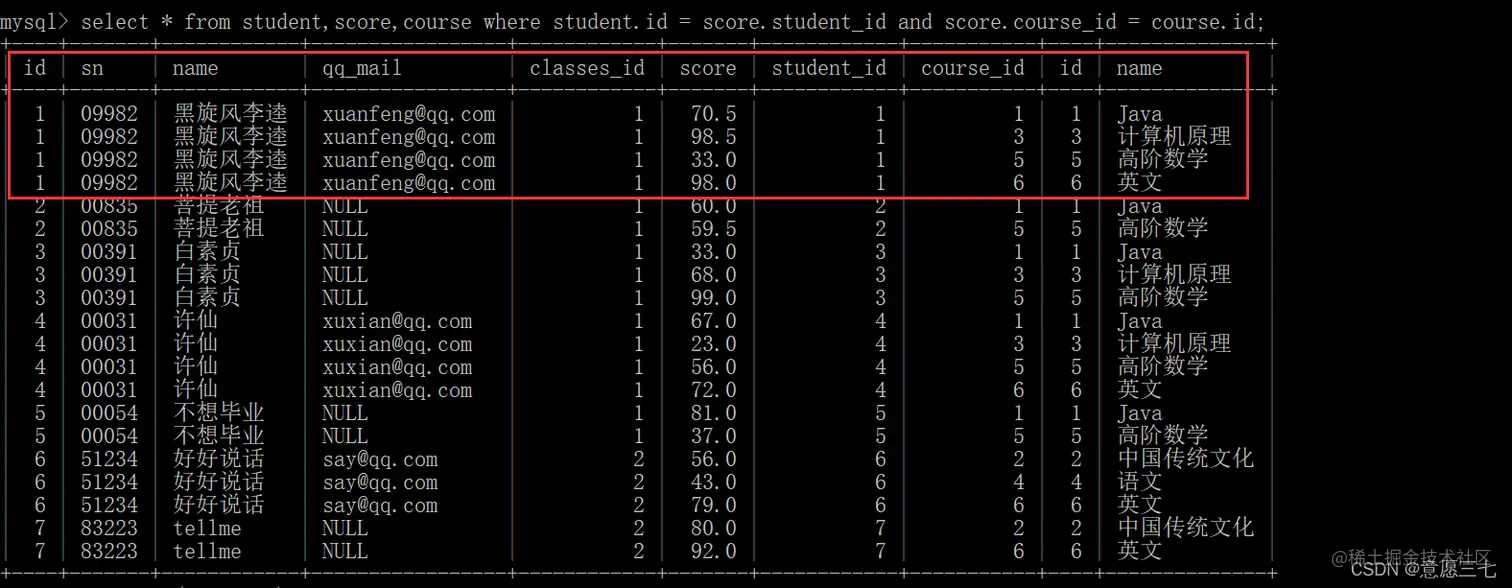Click 黑旋风李逵 in the 98.5 score row

(230, 137)
